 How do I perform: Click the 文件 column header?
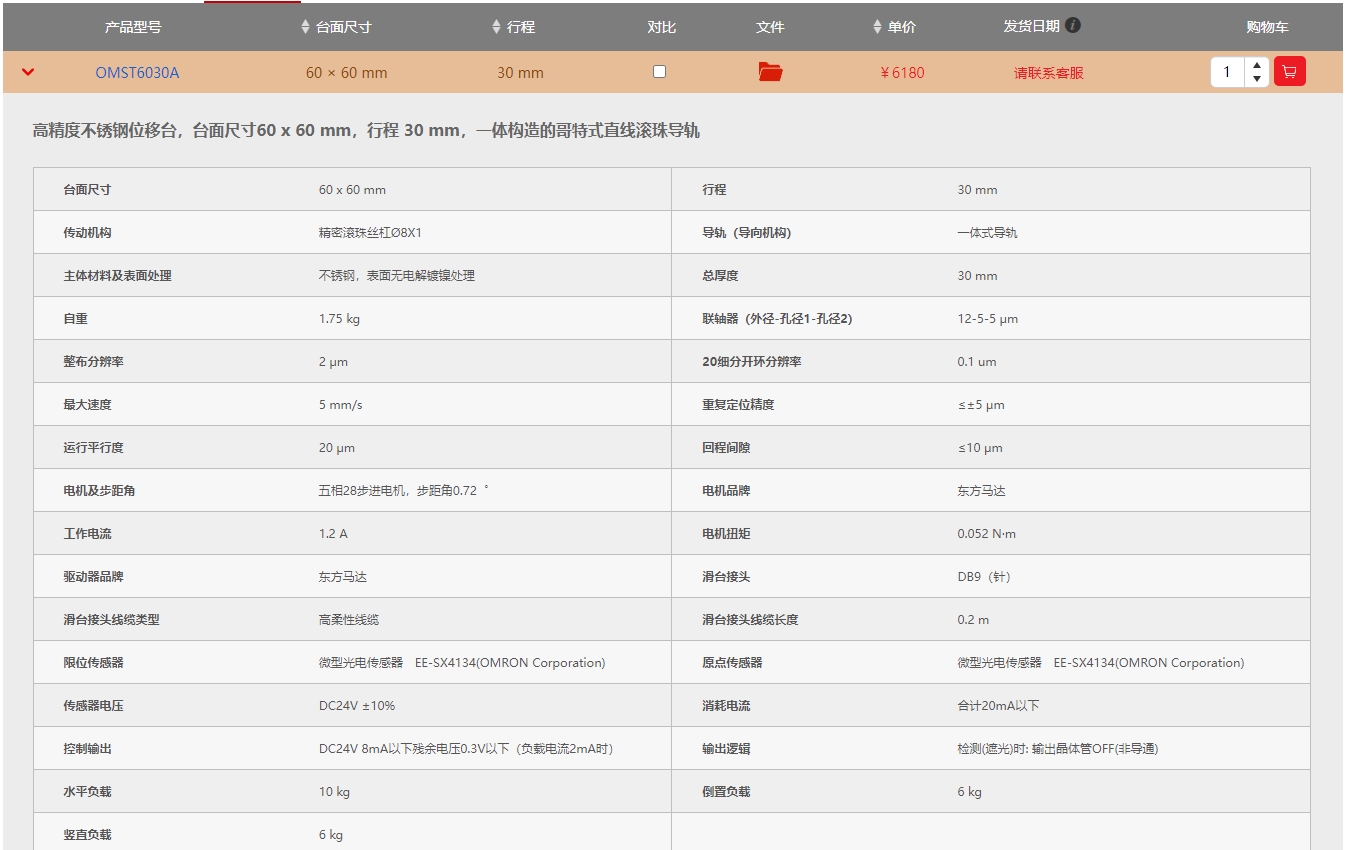pyautogui.click(x=770, y=27)
